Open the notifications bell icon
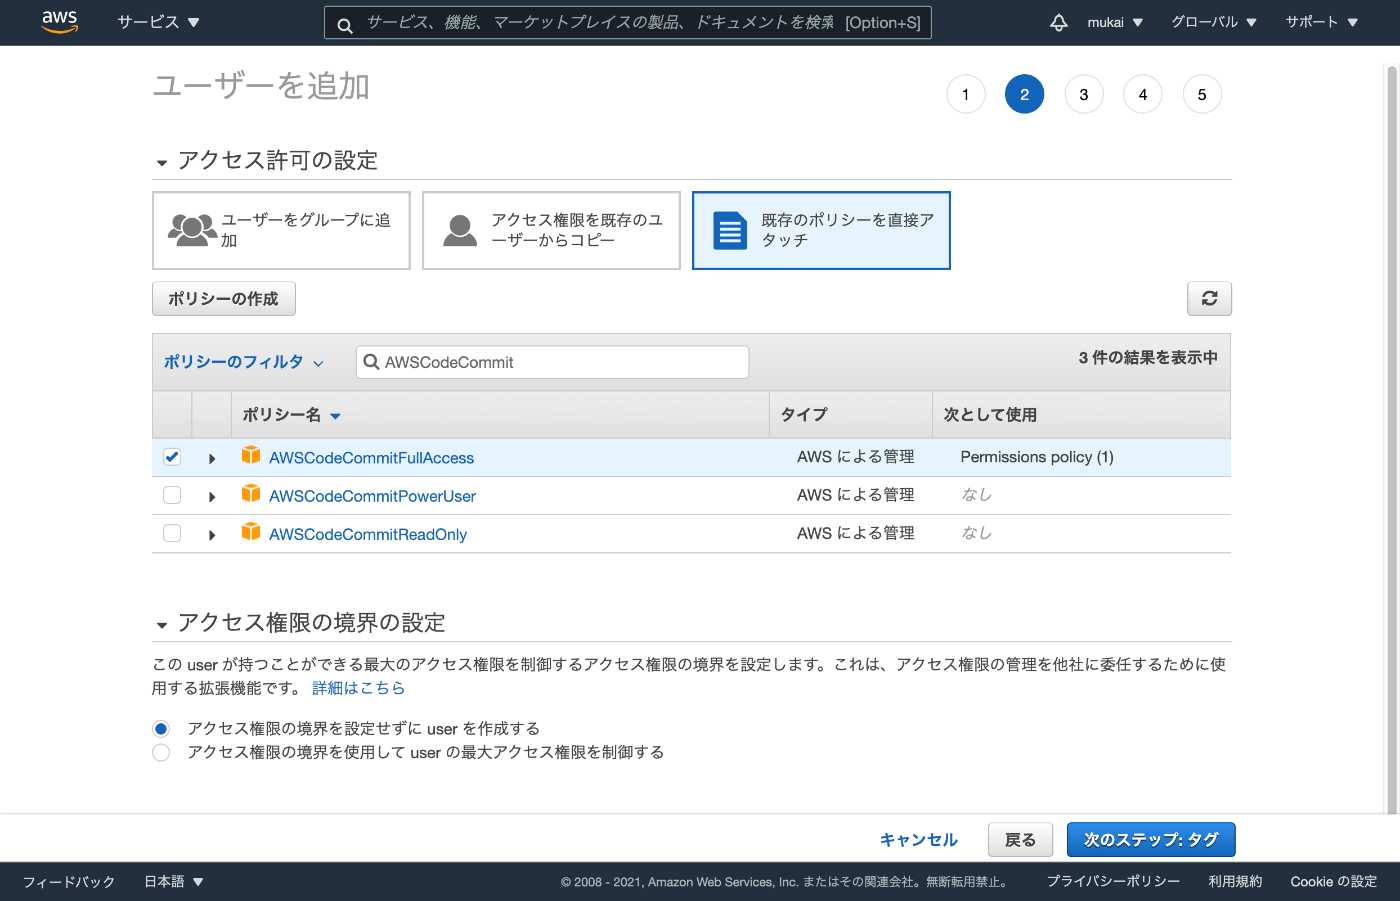 click(x=1059, y=22)
